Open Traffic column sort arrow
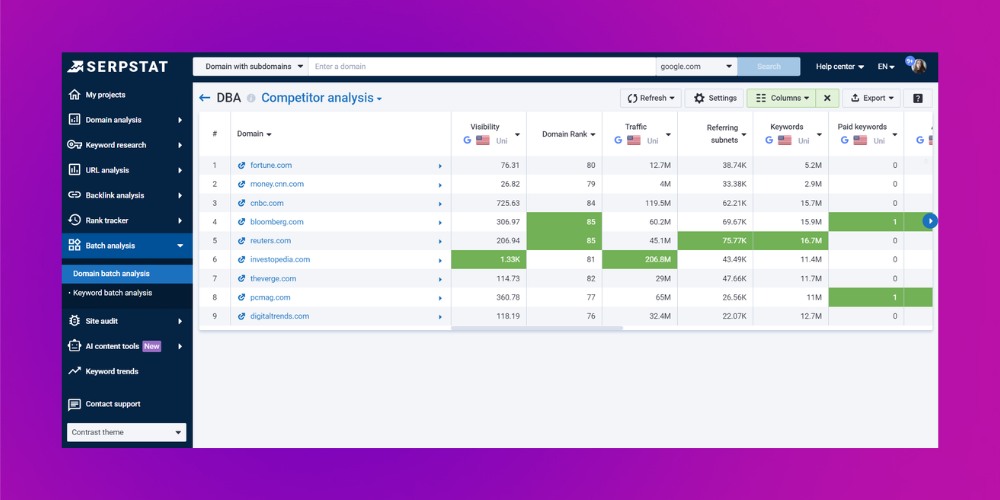The image size is (1000, 500). (x=668, y=135)
